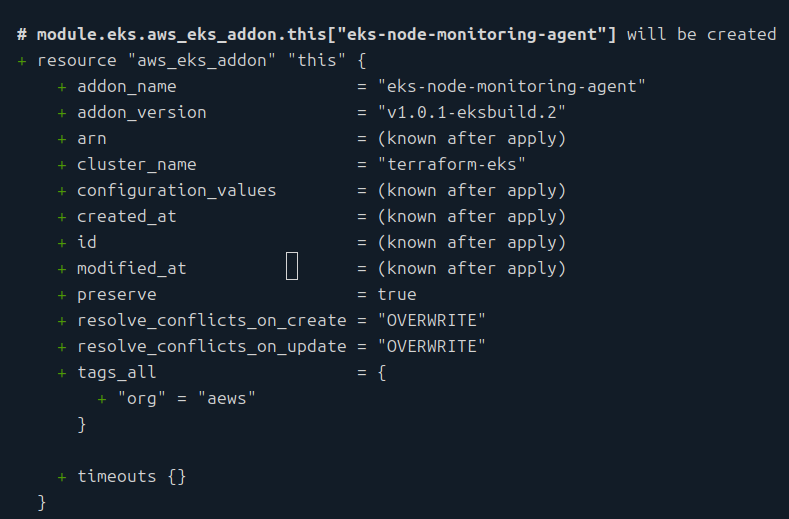Select the addon_version attribute key

141,112
